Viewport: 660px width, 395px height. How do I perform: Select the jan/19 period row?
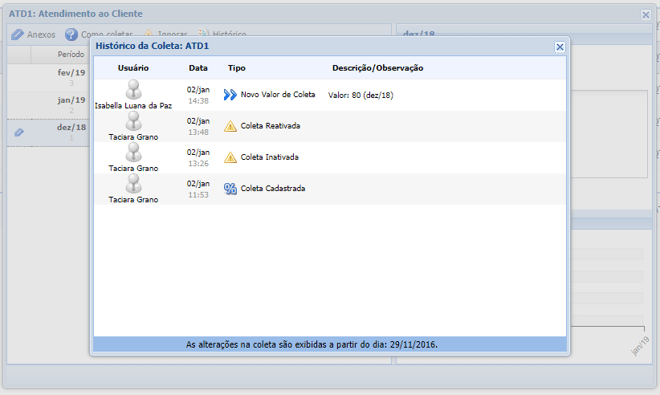48,105
